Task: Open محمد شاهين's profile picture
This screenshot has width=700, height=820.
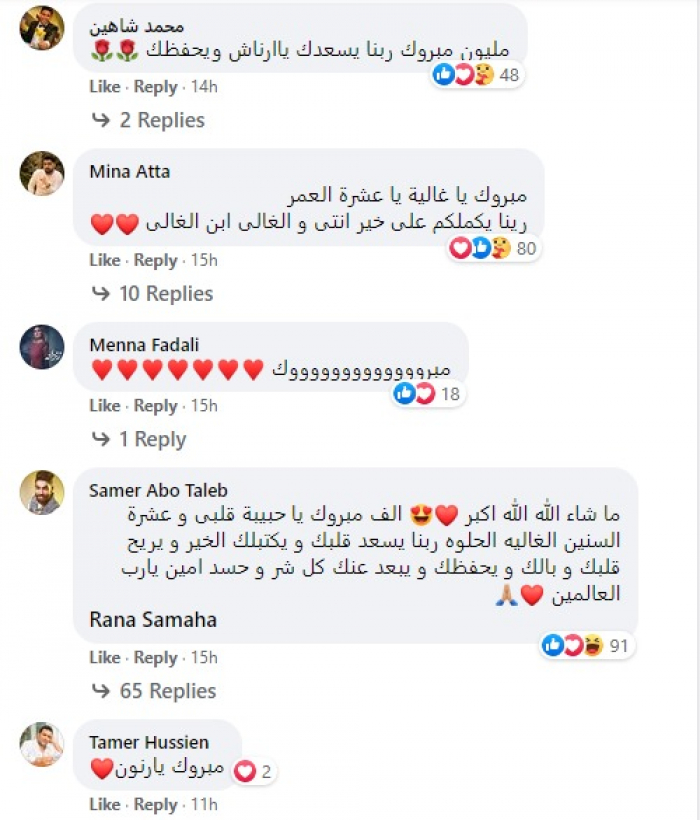Action: pos(42,27)
